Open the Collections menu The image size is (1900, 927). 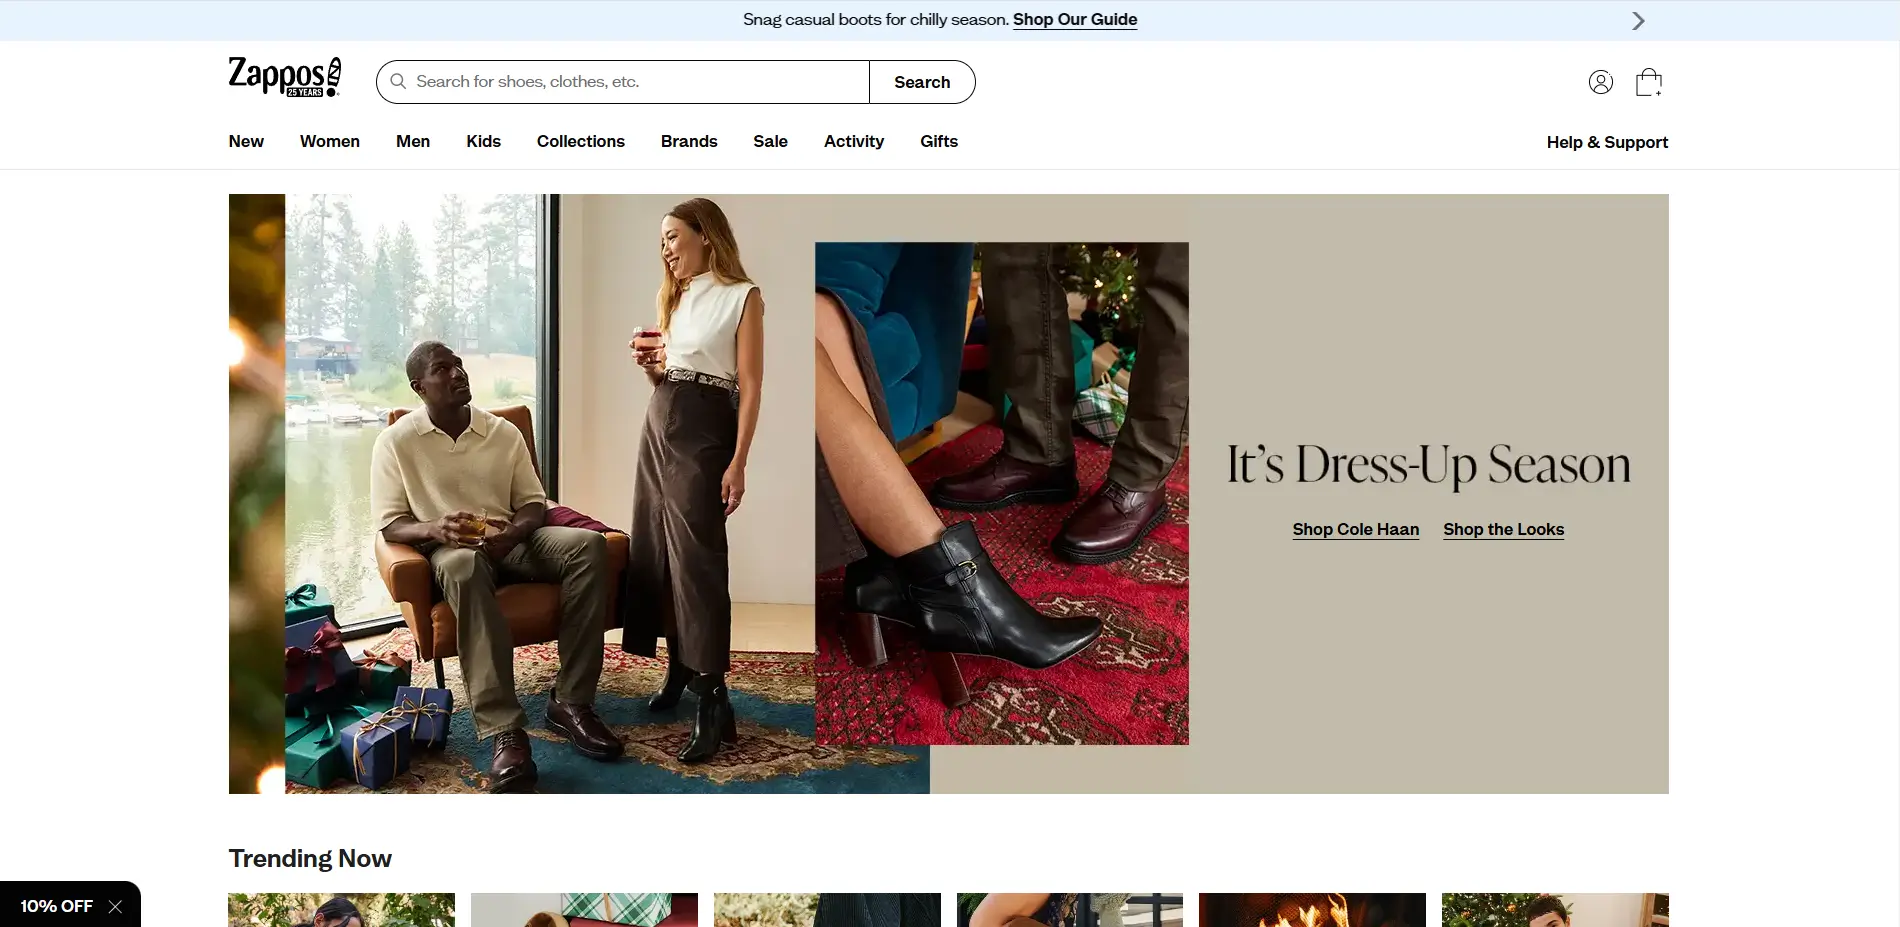pyautogui.click(x=581, y=141)
